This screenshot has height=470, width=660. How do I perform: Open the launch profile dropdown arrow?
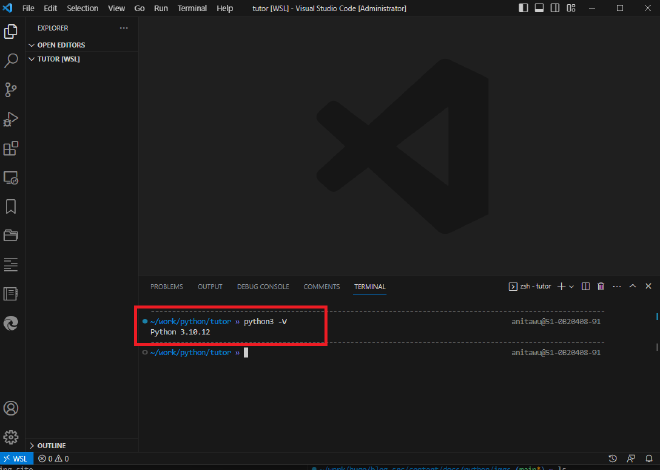pyautogui.click(x=571, y=287)
